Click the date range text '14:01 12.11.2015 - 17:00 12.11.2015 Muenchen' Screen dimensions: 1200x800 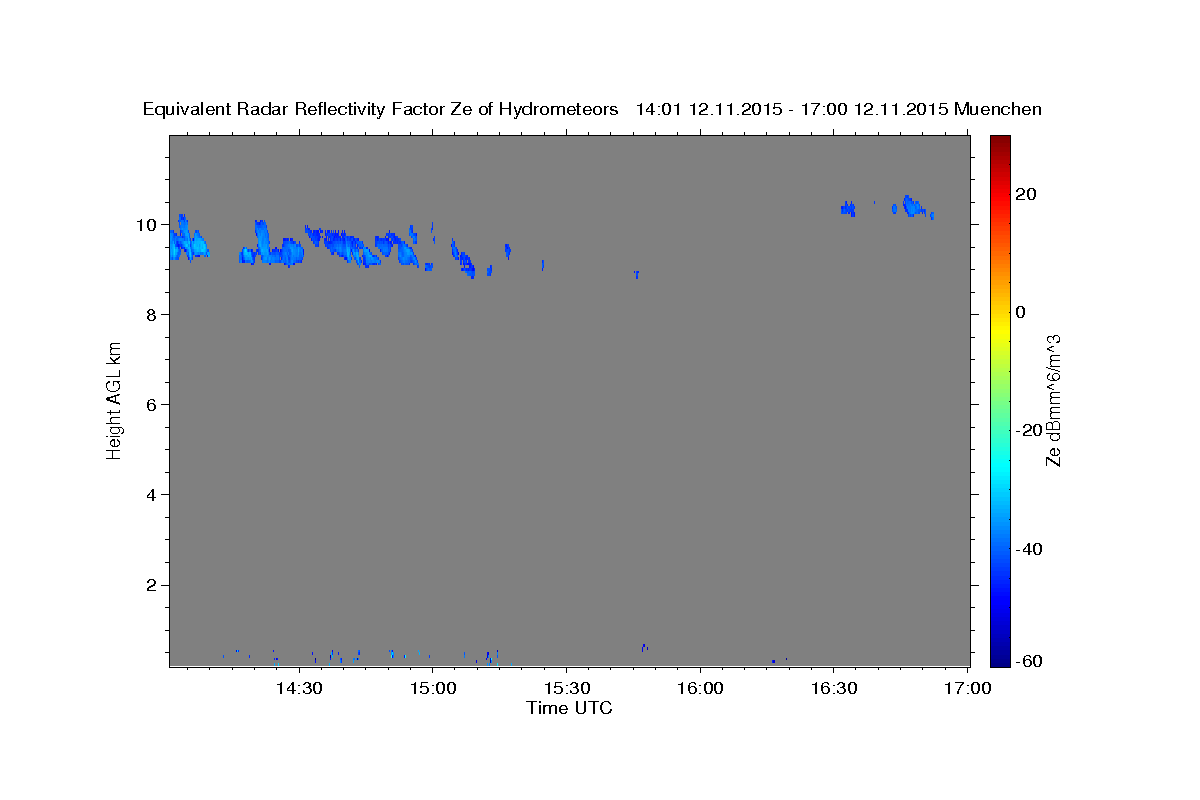click(x=838, y=110)
